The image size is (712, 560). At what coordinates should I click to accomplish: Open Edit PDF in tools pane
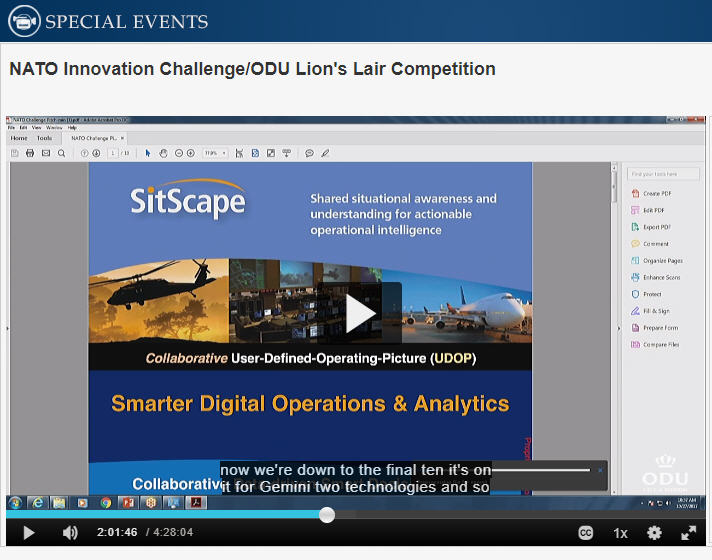click(x=648, y=210)
